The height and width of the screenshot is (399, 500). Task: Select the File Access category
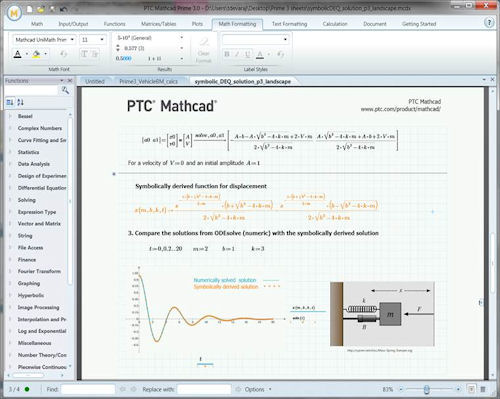pyautogui.click(x=30, y=248)
